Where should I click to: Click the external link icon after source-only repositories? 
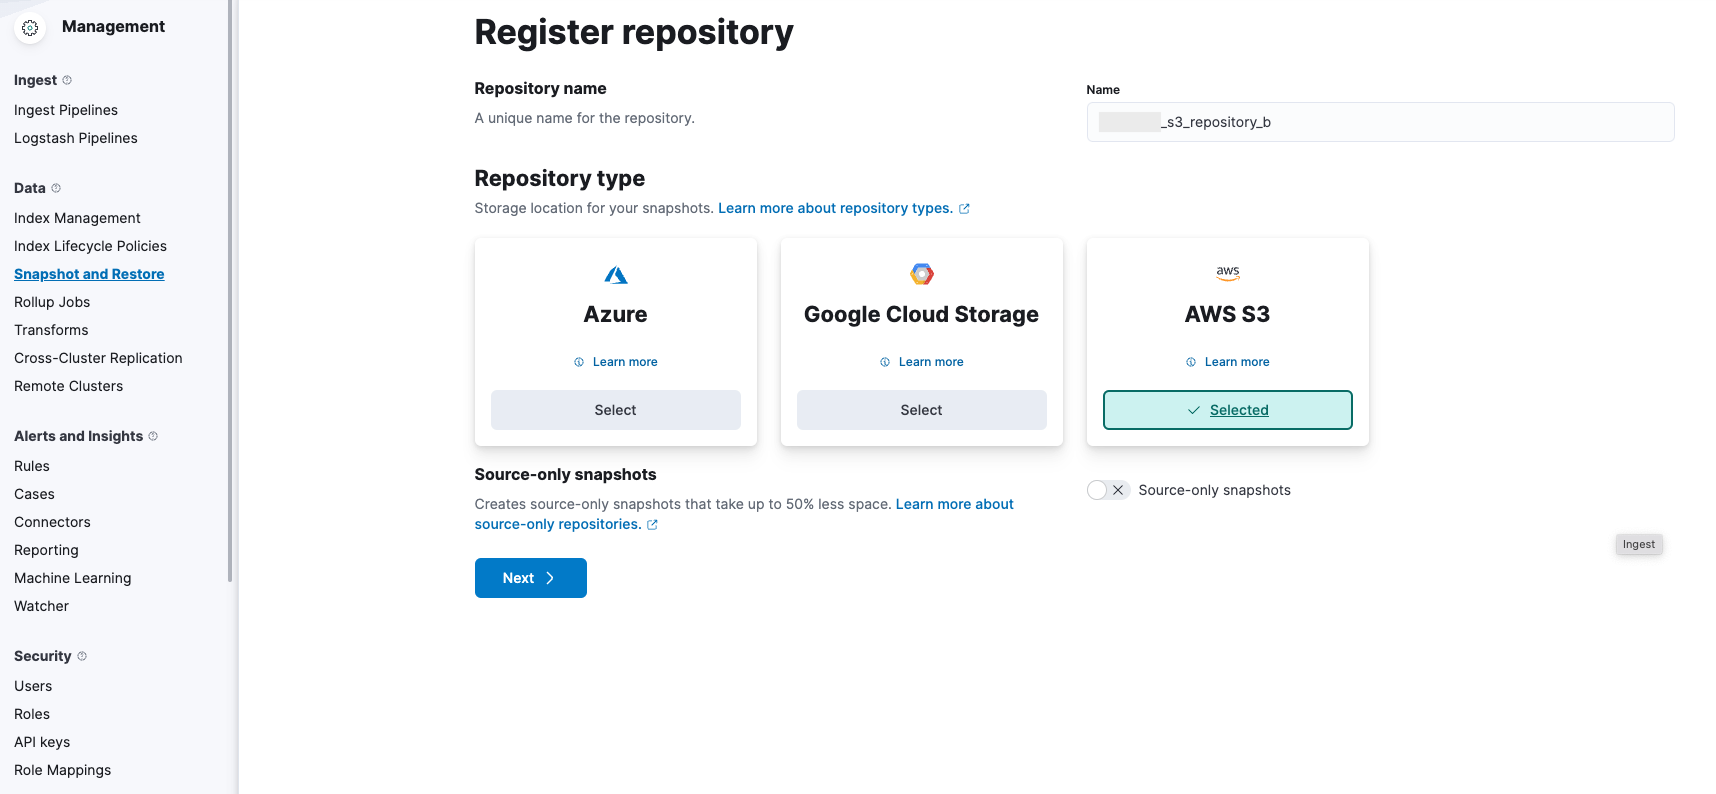[652, 525]
